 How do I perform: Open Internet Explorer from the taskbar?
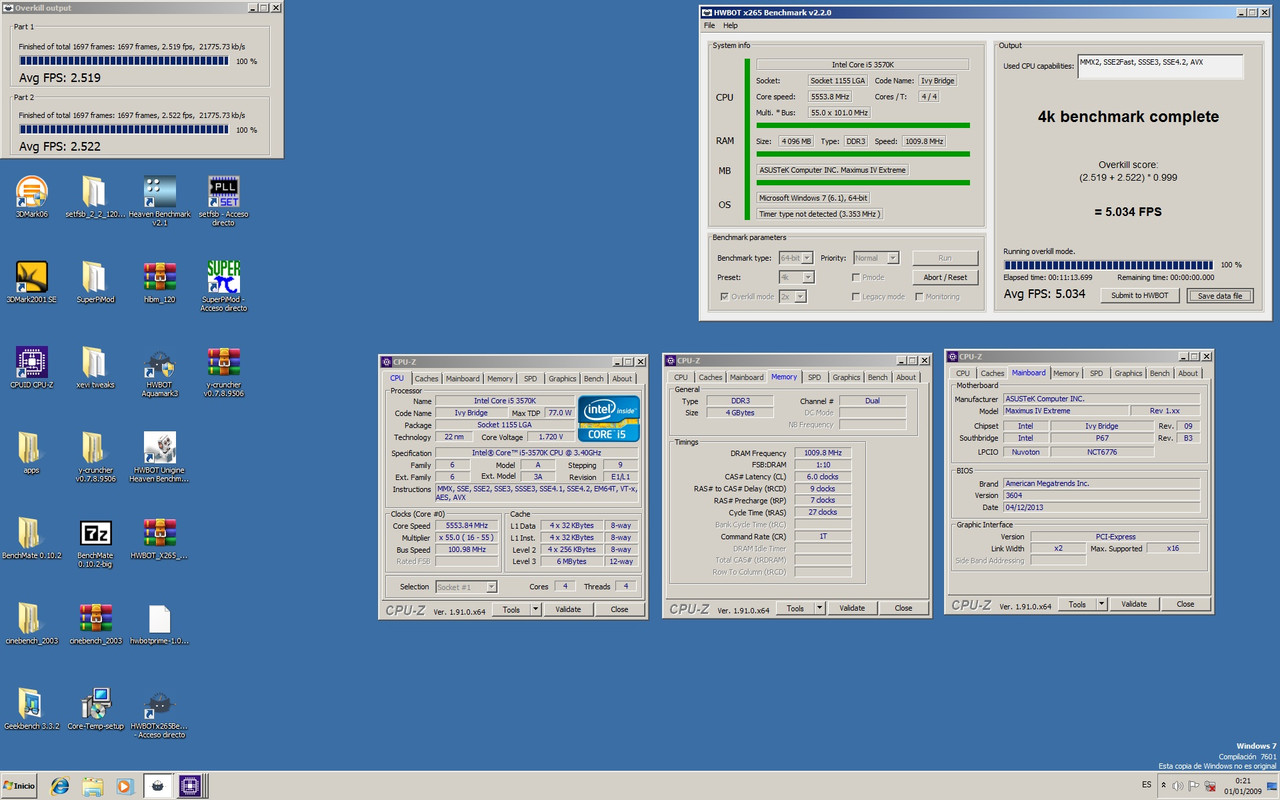point(61,786)
